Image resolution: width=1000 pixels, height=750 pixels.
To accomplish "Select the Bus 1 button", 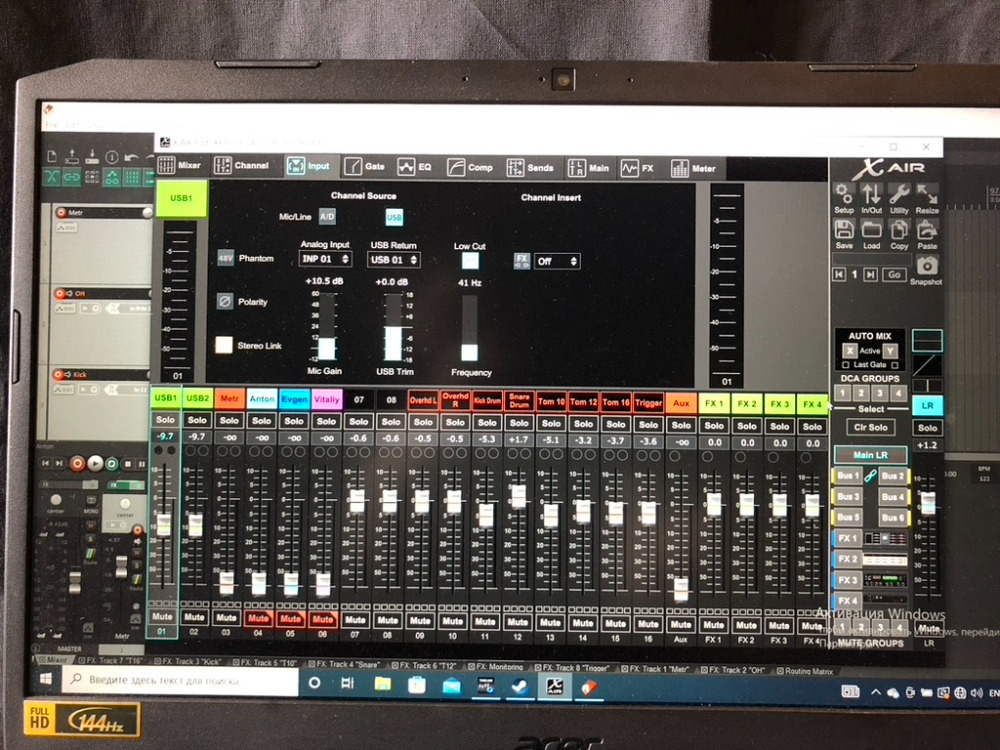I will coord(848,476).
